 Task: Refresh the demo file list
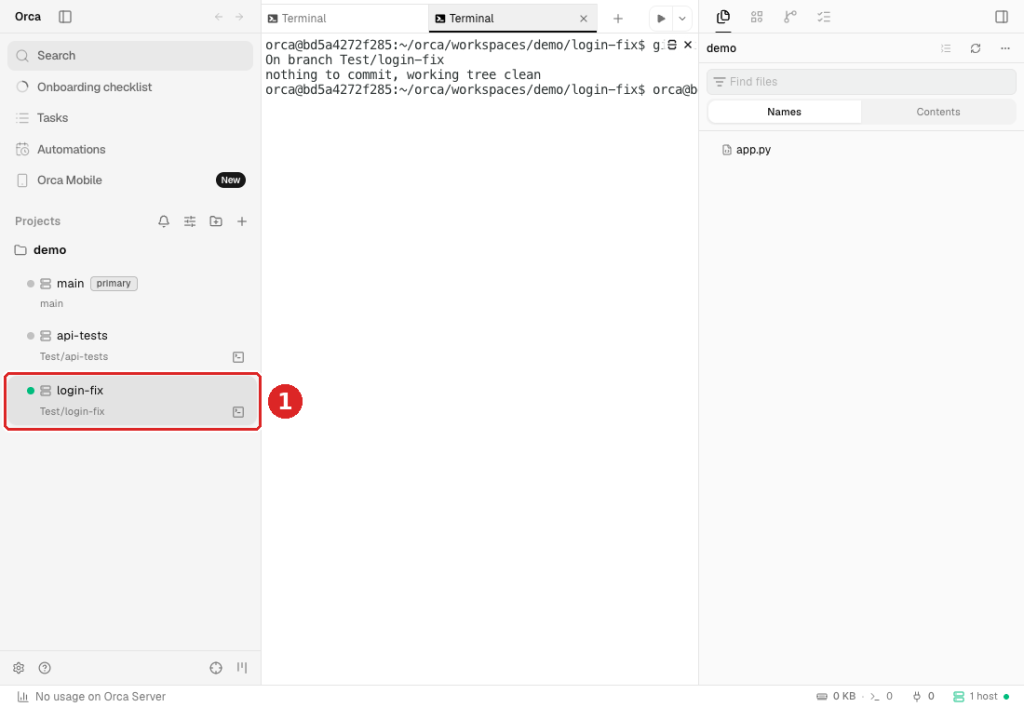976,48
